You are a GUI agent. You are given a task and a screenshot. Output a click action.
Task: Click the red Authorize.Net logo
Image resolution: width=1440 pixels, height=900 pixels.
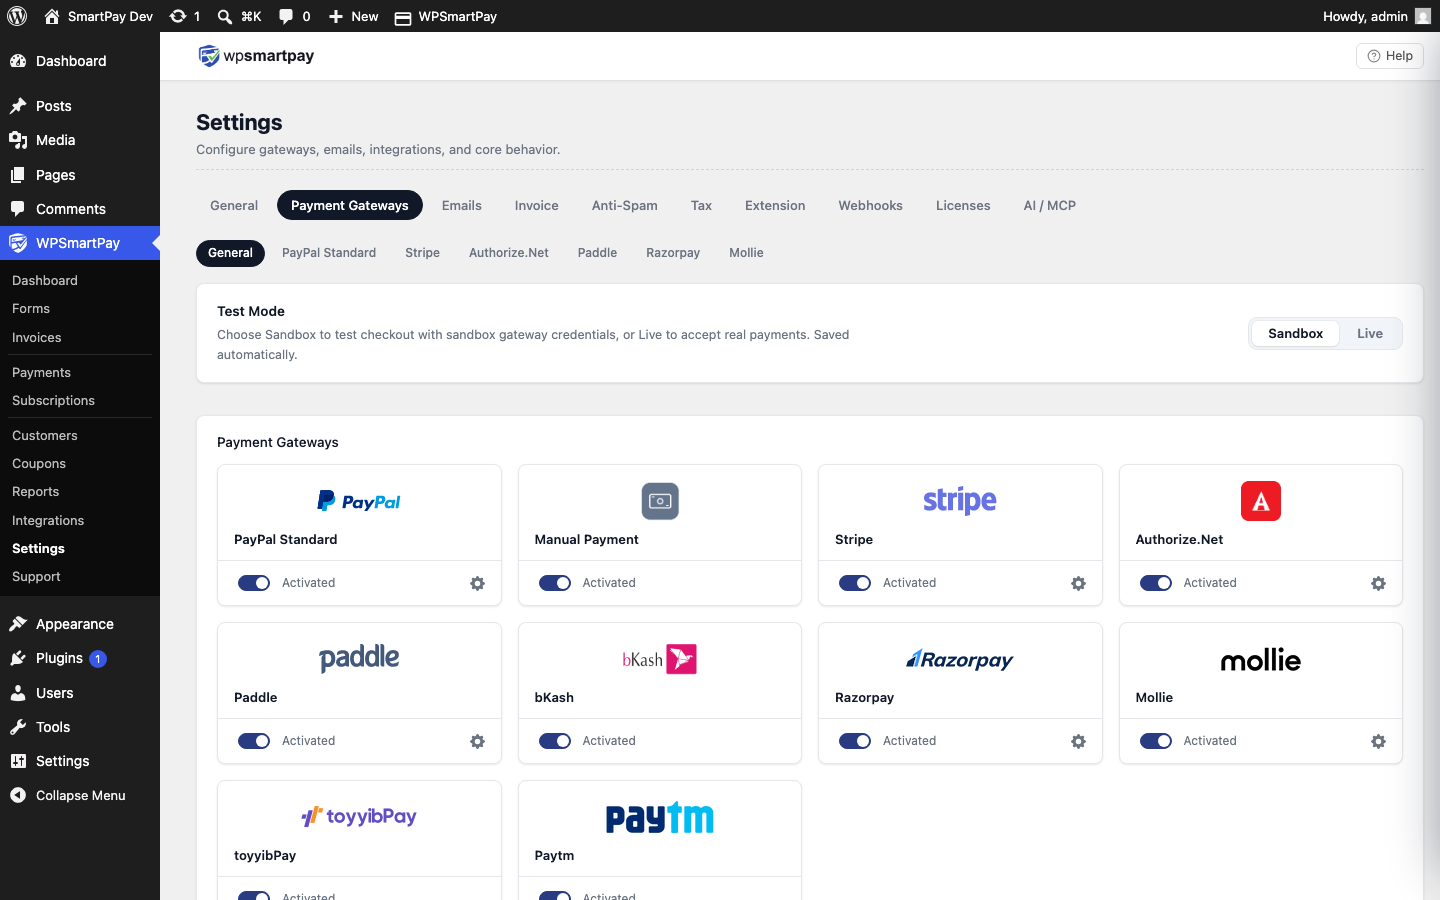[x=1261, y=501]
